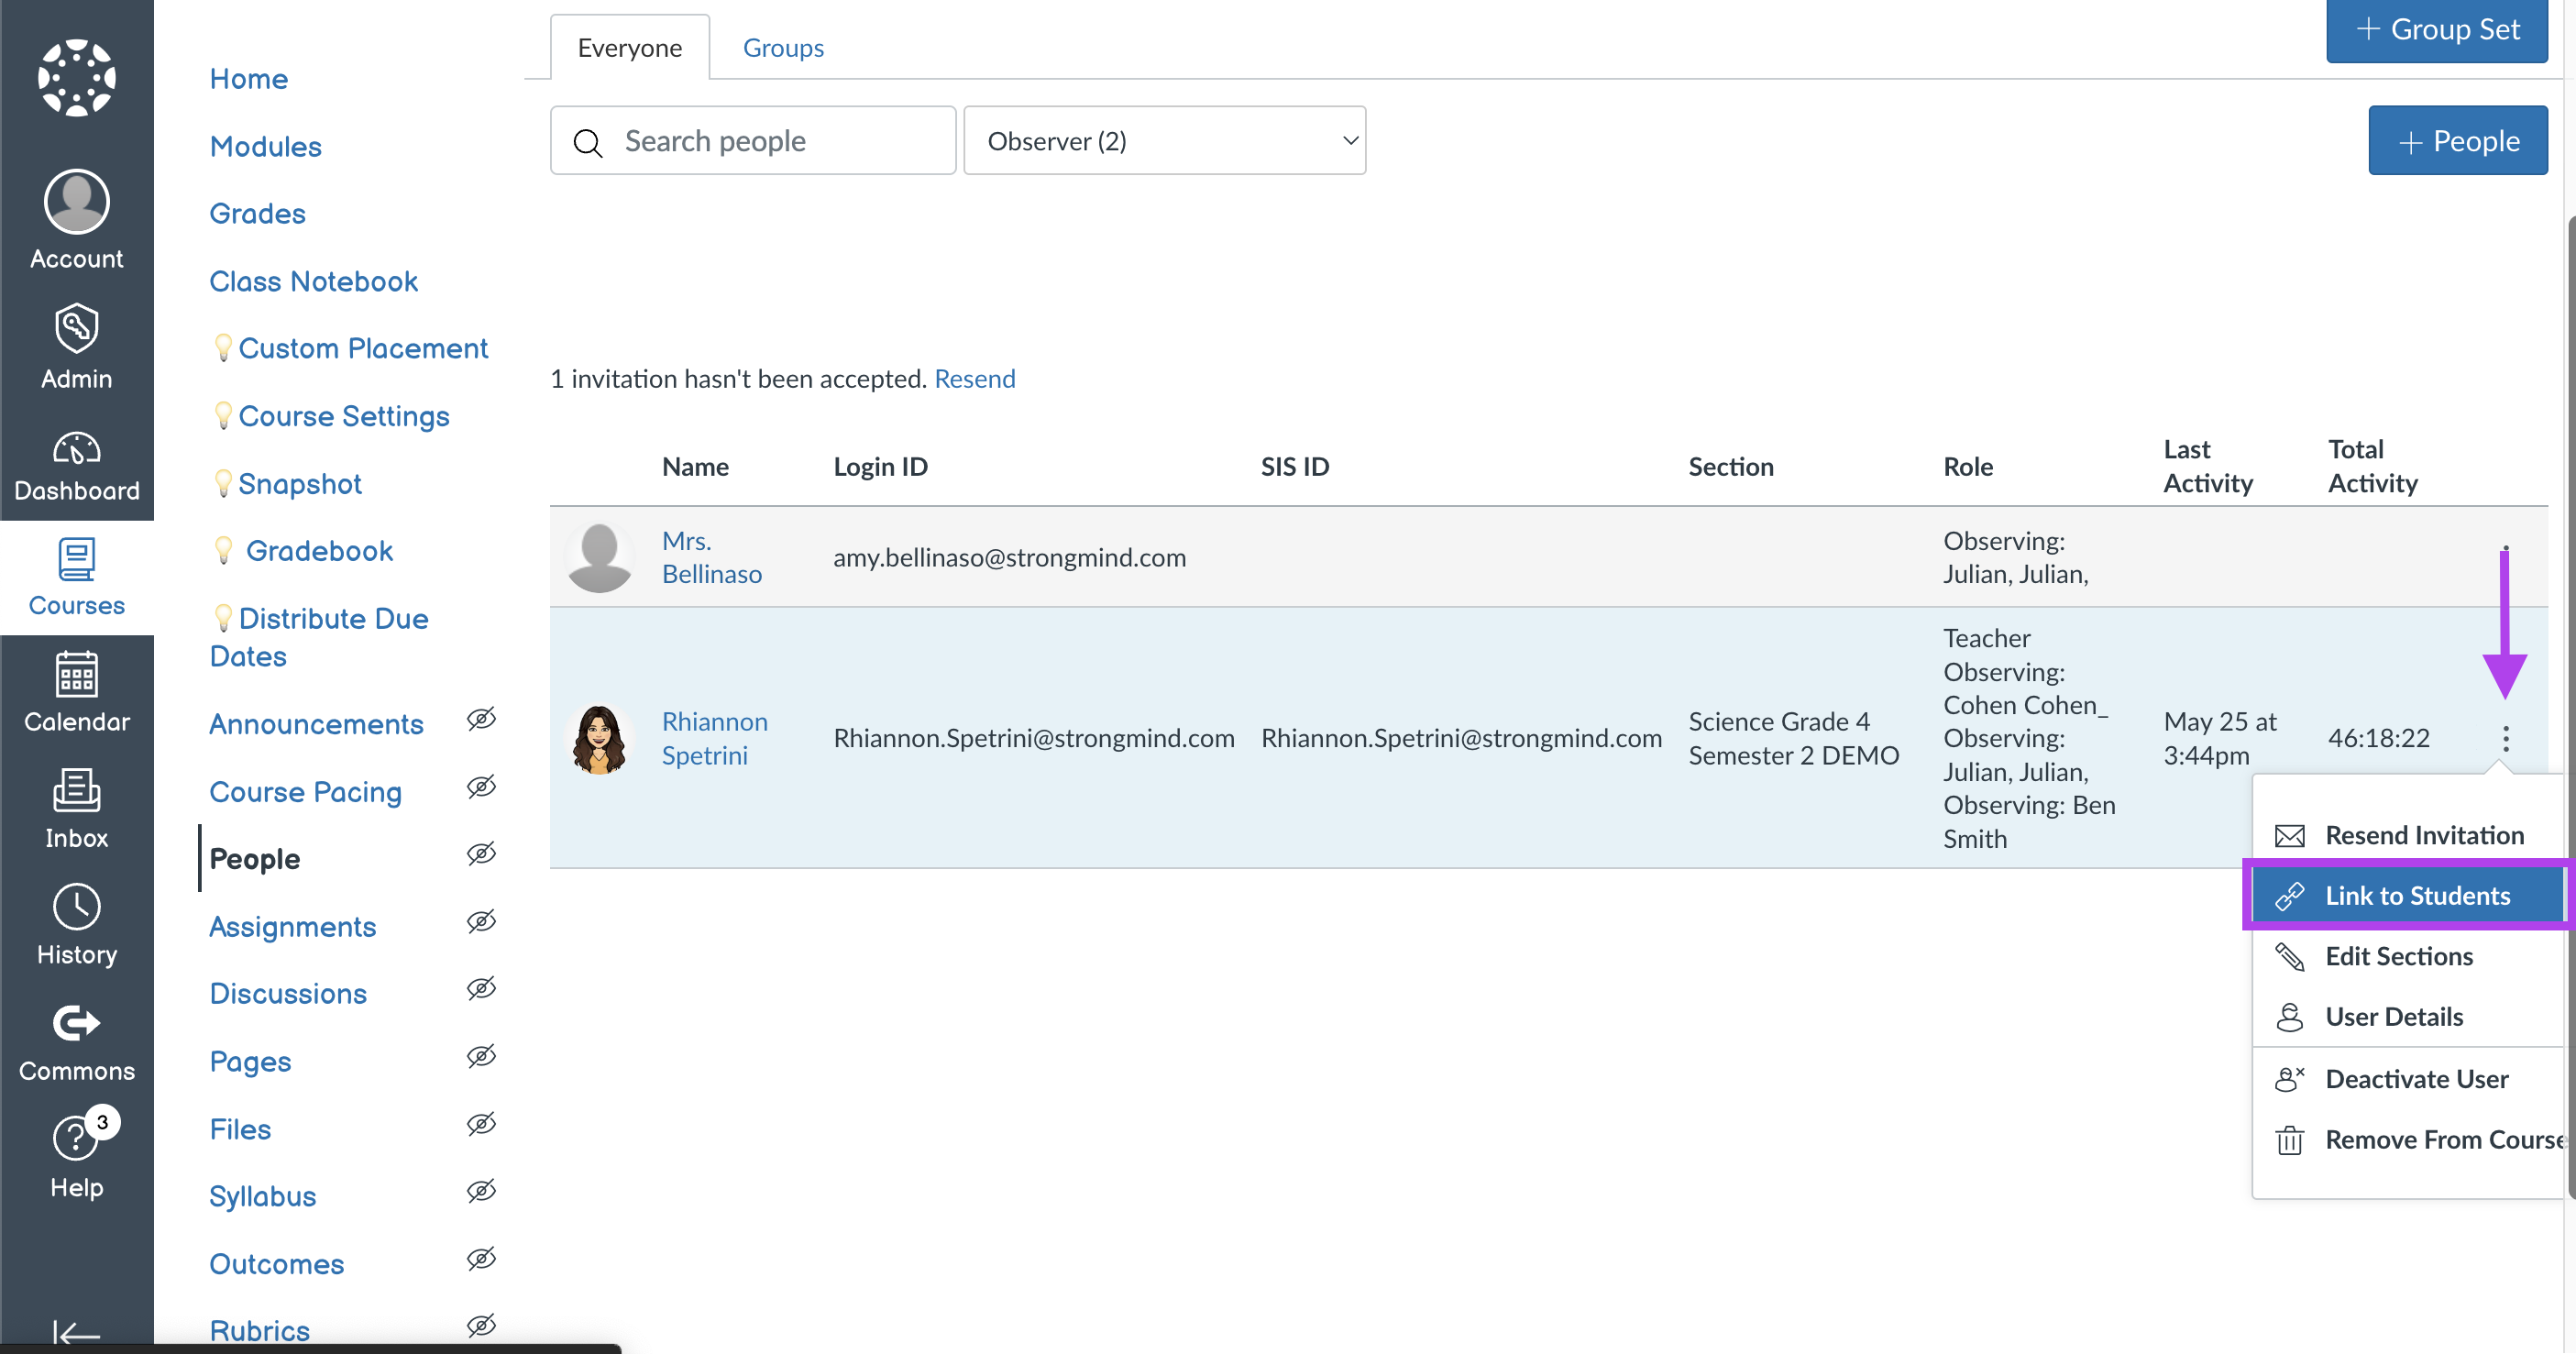The height and width of the screenshot is (1354, 2576).
Task: Click the Science Grade 4 Semester 2 DEMO section
Action: tap(1794, 739)
